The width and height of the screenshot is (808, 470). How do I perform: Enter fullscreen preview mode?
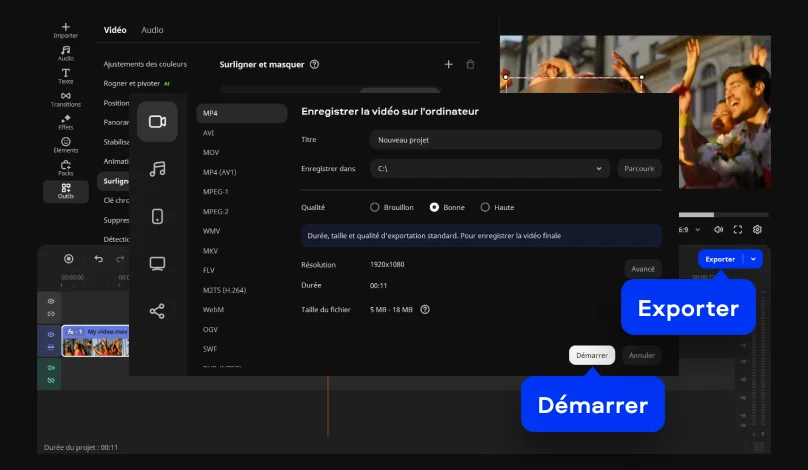pyautogui.click(x=738, y=230)
